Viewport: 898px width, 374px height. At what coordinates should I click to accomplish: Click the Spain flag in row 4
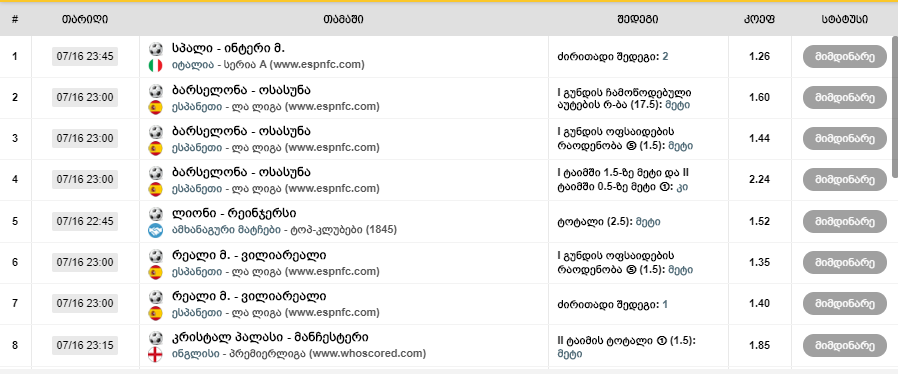(x=155, y=189)
